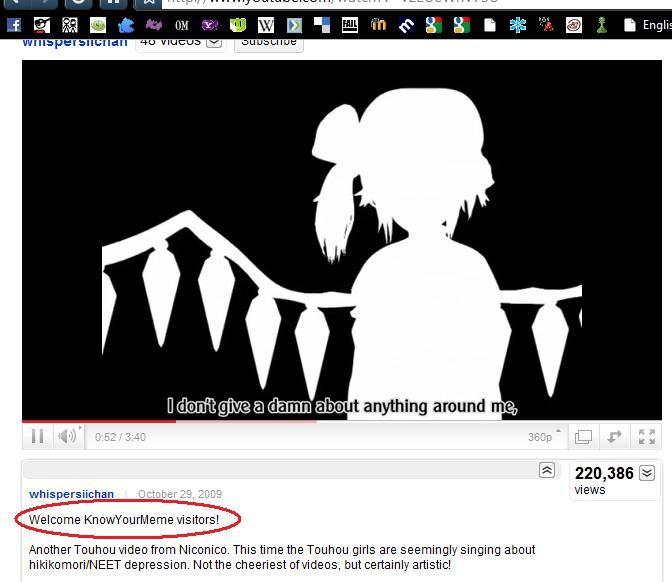Open the cartoon face with glasses bookmark
Viewport: 672px width, 582px height.
pyautogui.click(x=42, y=25)
